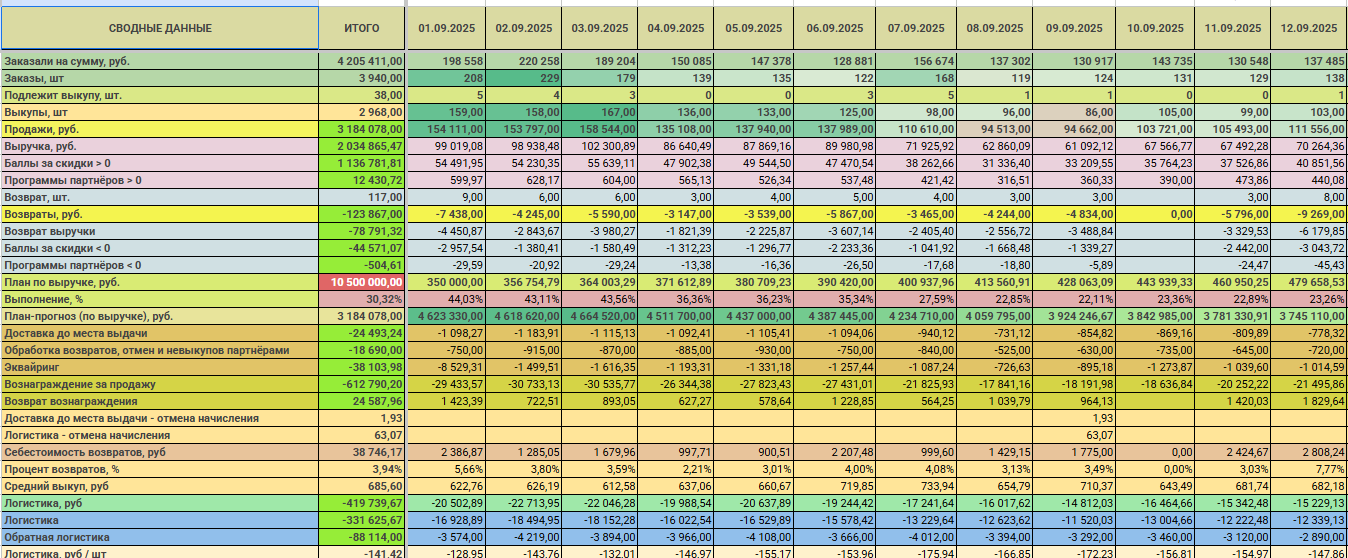Select the Подлежит выкупу, шт. label
This screenshot has height=558, width=1348.
coord(160,95)
